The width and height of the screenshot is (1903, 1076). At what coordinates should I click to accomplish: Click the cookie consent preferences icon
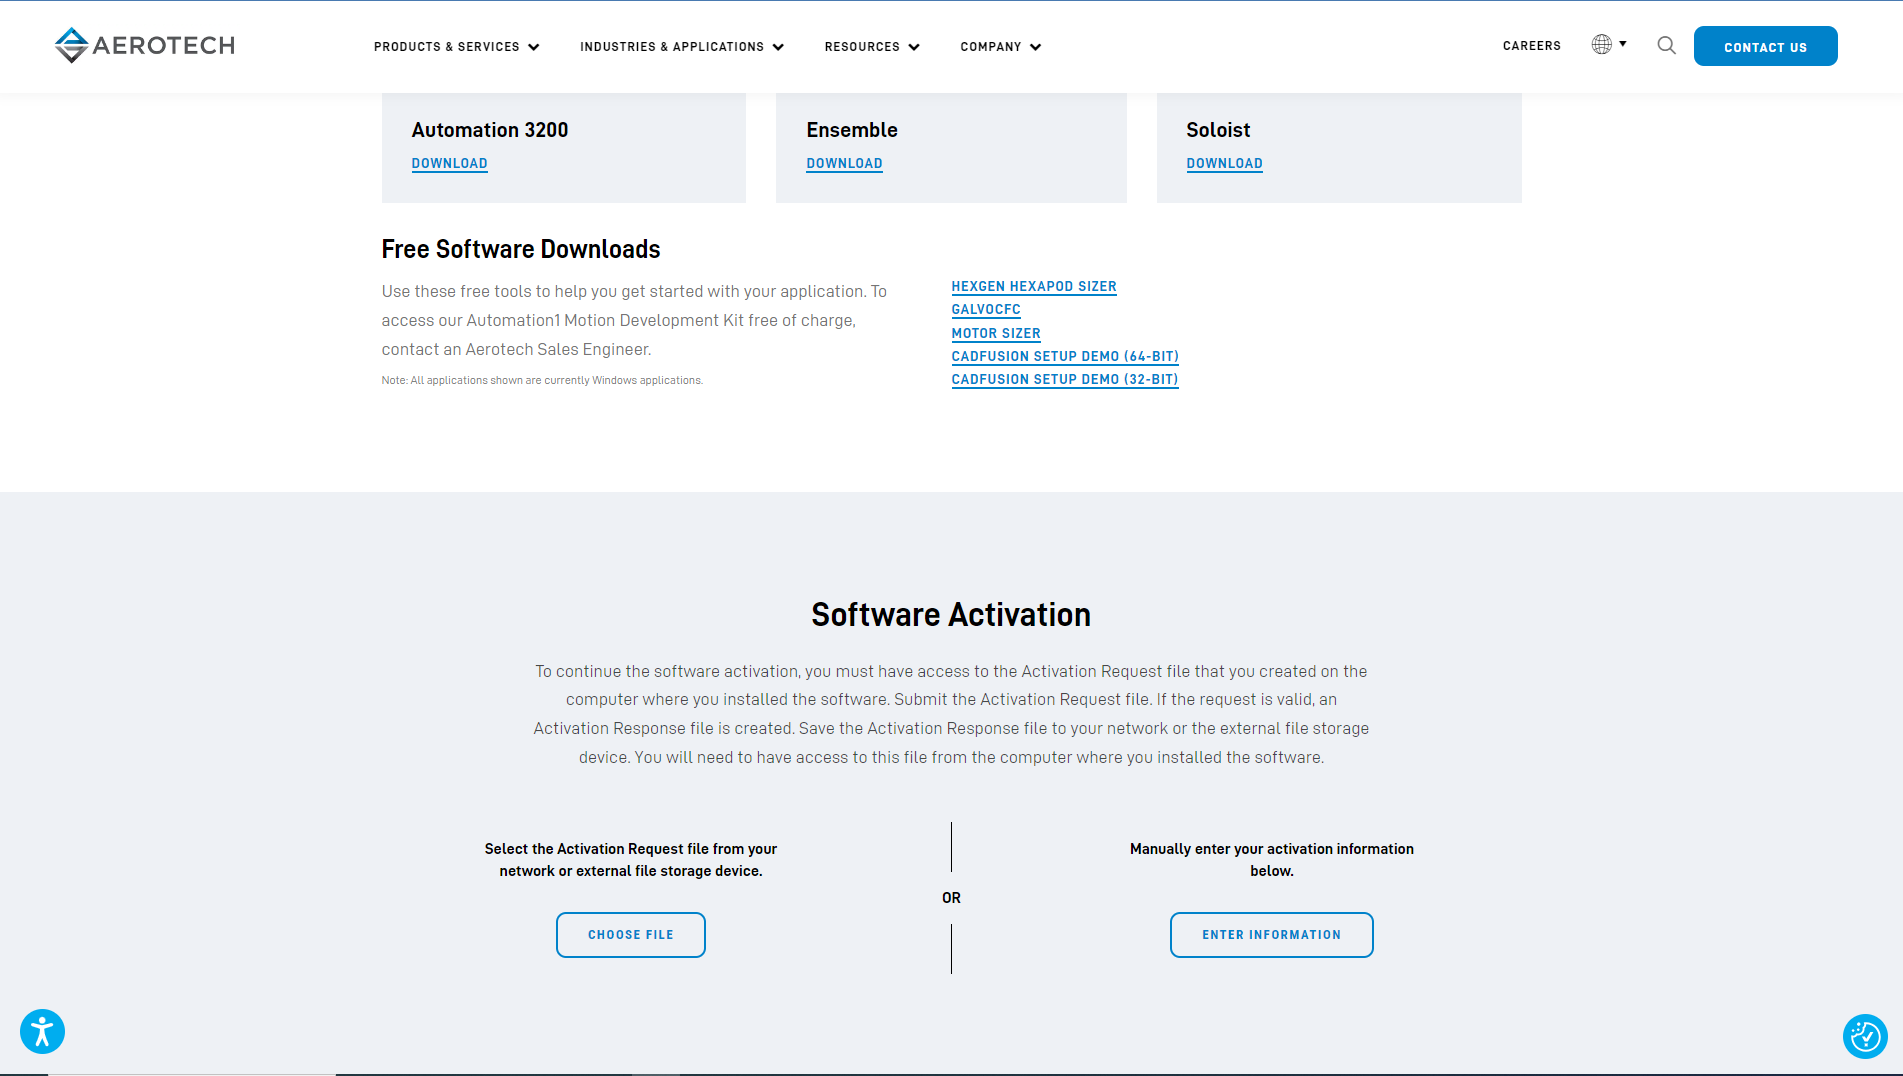coord(1865,1036)
